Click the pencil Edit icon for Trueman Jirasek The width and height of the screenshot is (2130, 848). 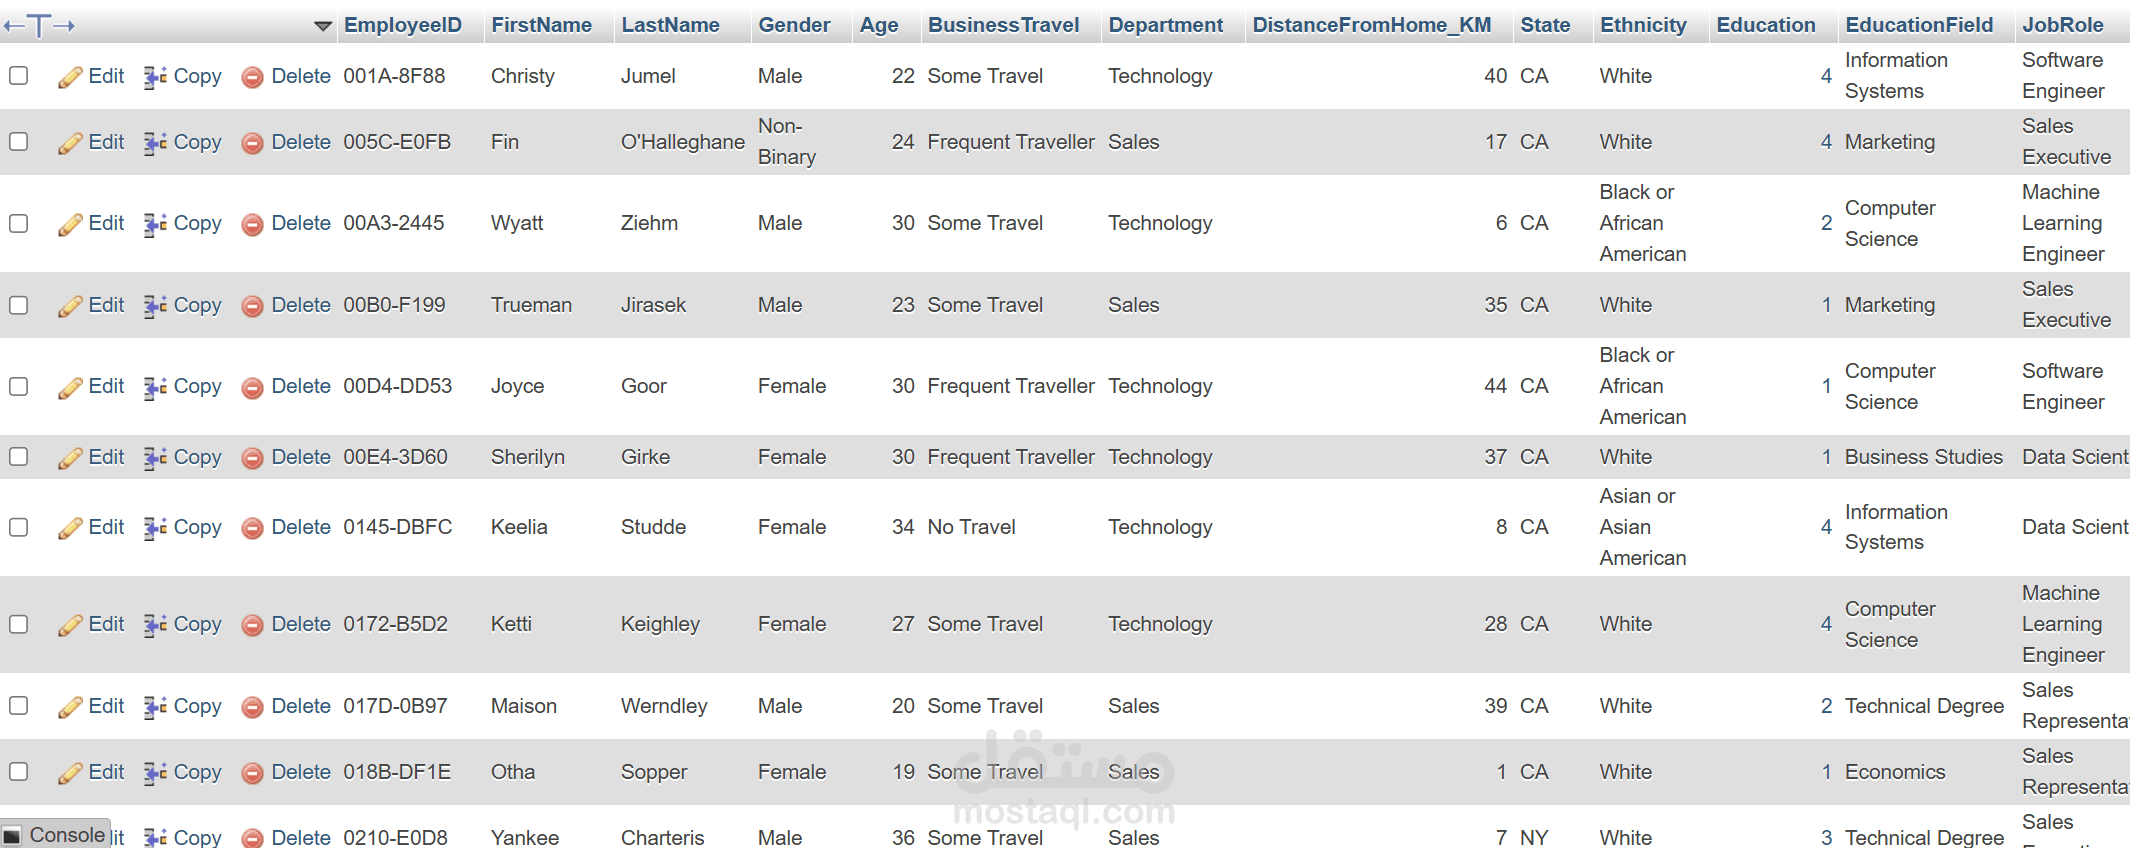[x=70, y=306]
